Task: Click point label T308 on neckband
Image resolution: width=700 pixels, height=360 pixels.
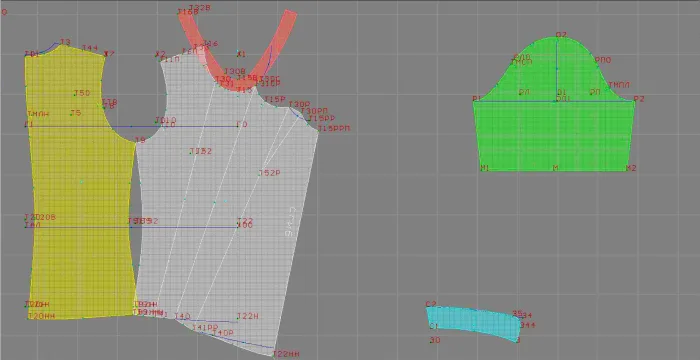Action: coord(235,71)
